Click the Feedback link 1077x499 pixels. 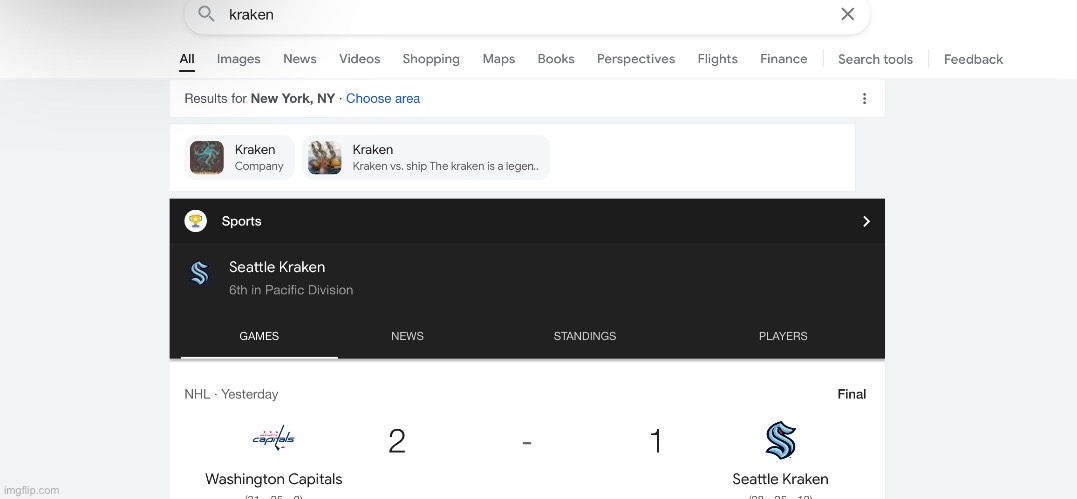(972, 59)
